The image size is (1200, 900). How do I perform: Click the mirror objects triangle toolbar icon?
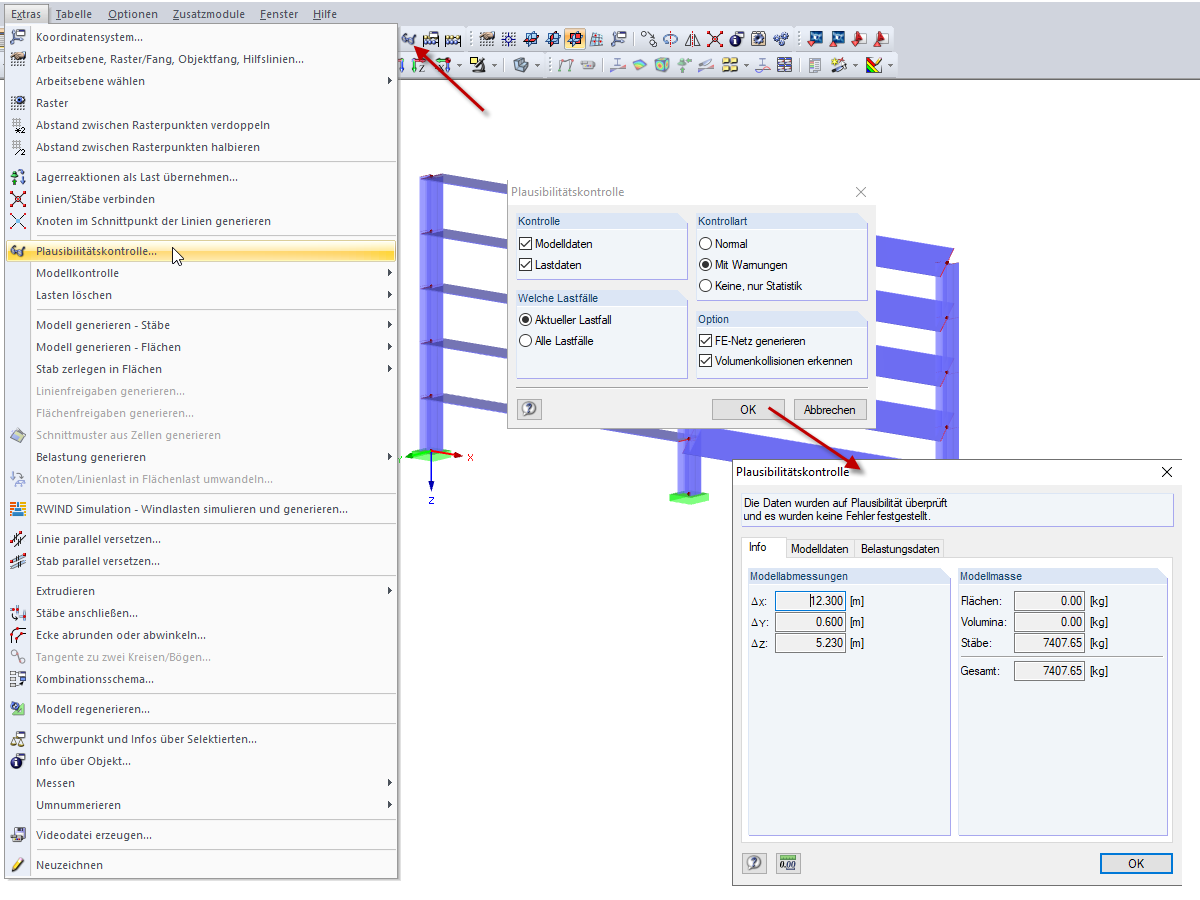692,39
